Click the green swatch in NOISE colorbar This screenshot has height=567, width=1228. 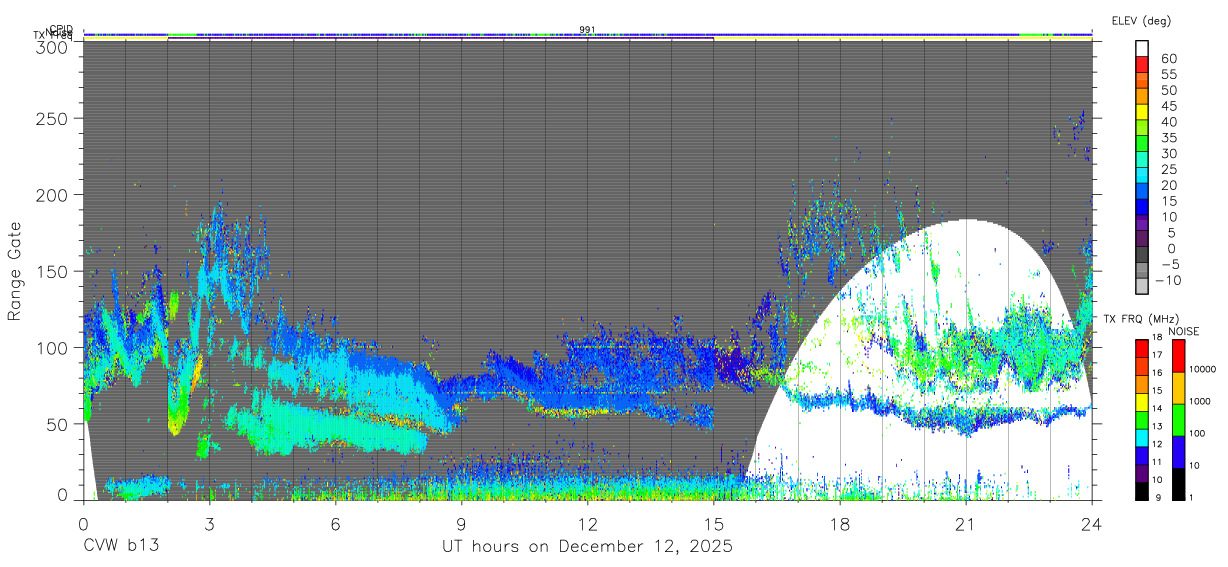click(1178, 420)
